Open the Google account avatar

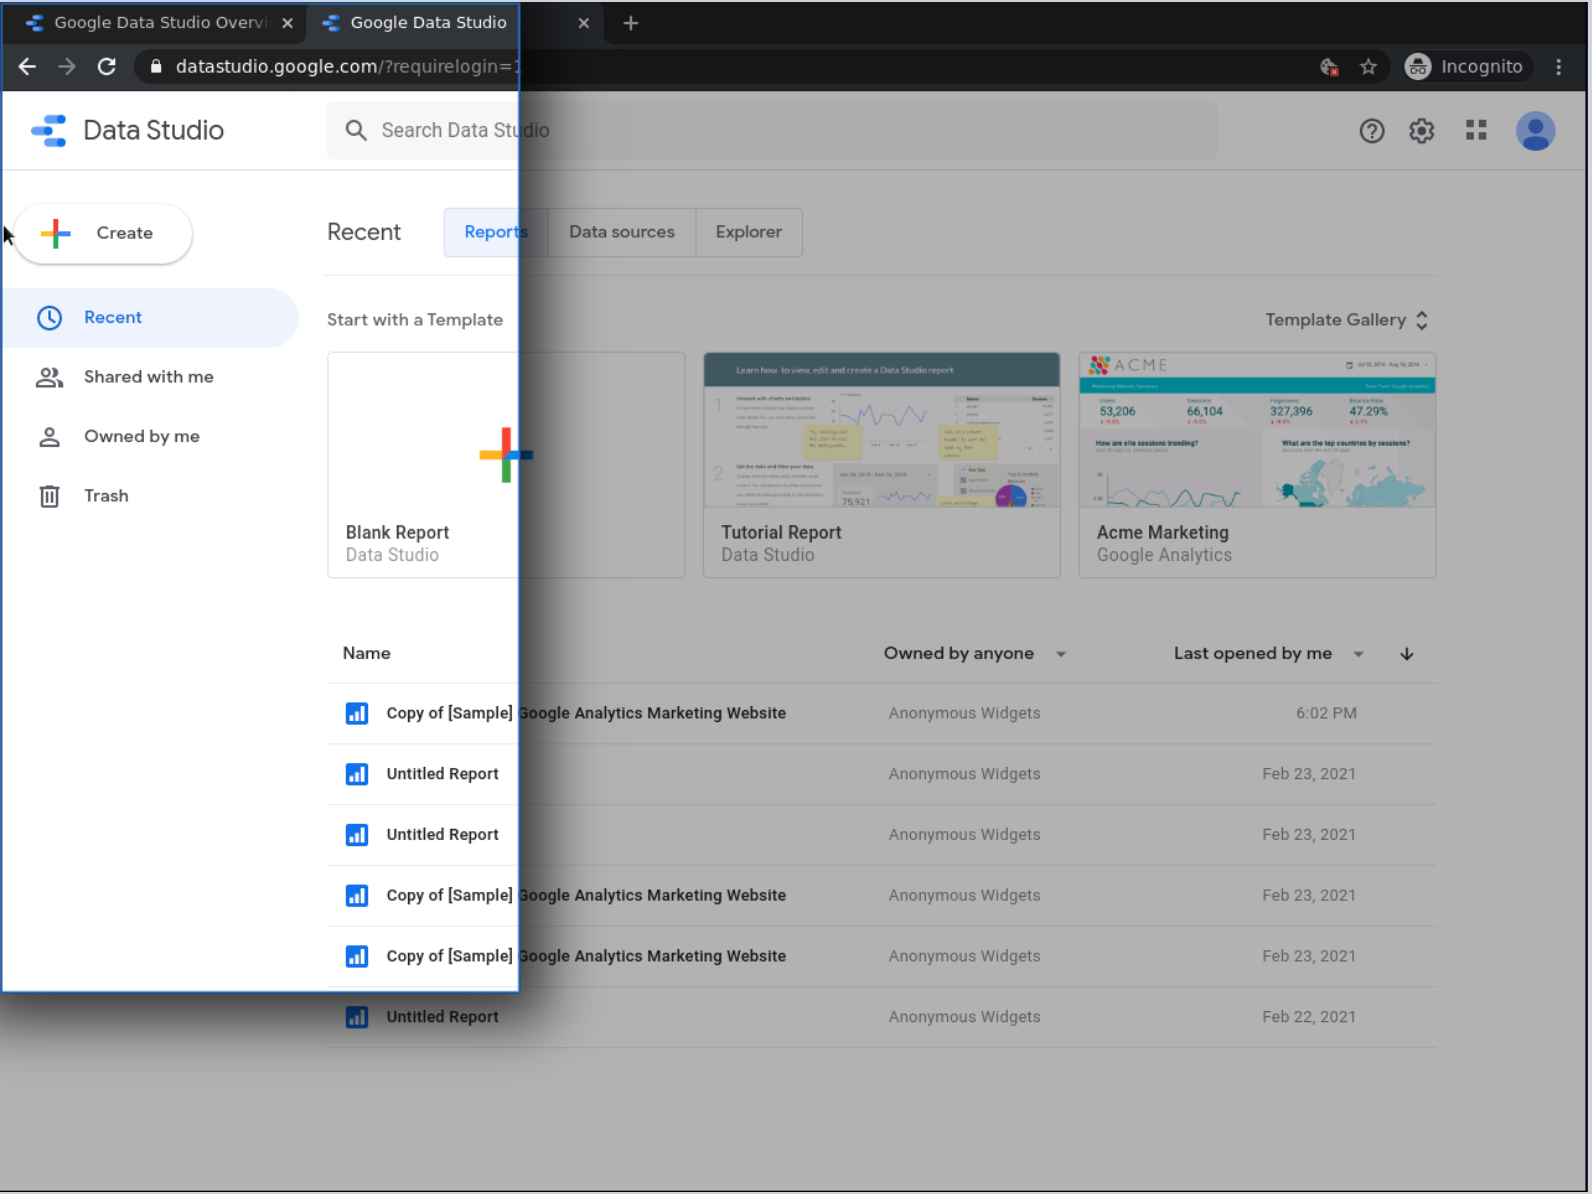click(1535, 131)
